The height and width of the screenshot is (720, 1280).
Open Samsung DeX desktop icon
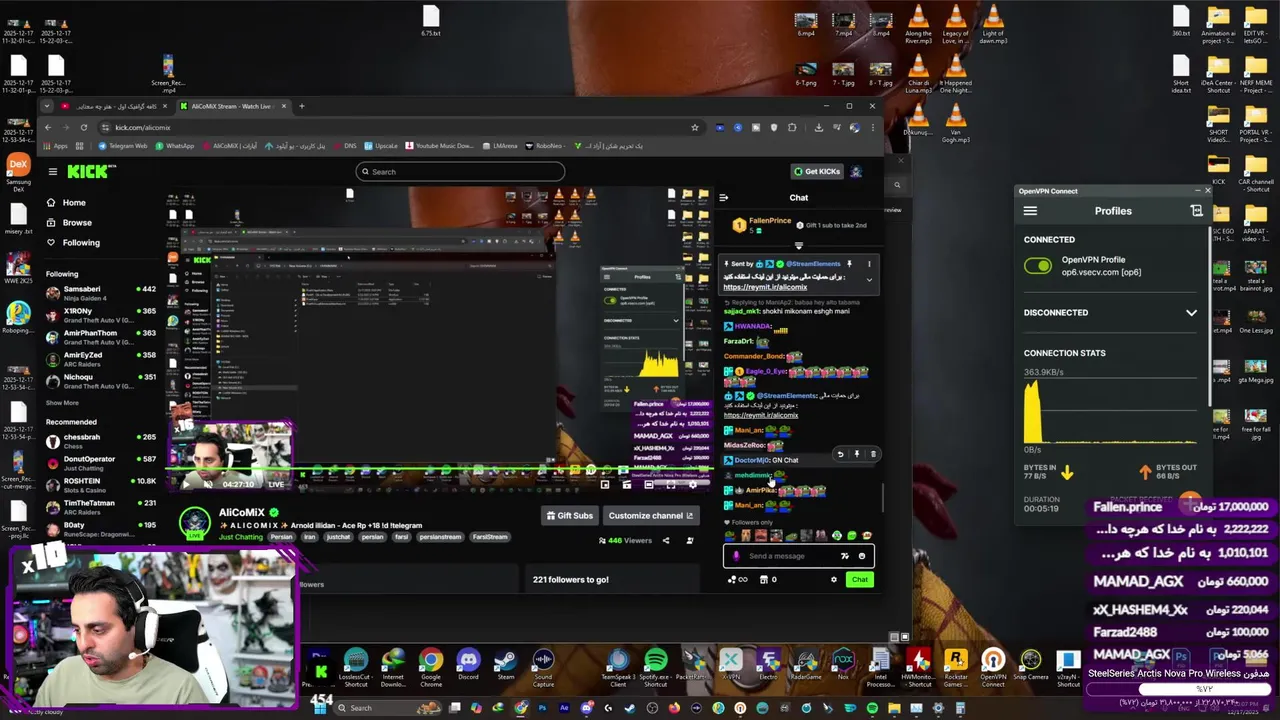point(18,171)
